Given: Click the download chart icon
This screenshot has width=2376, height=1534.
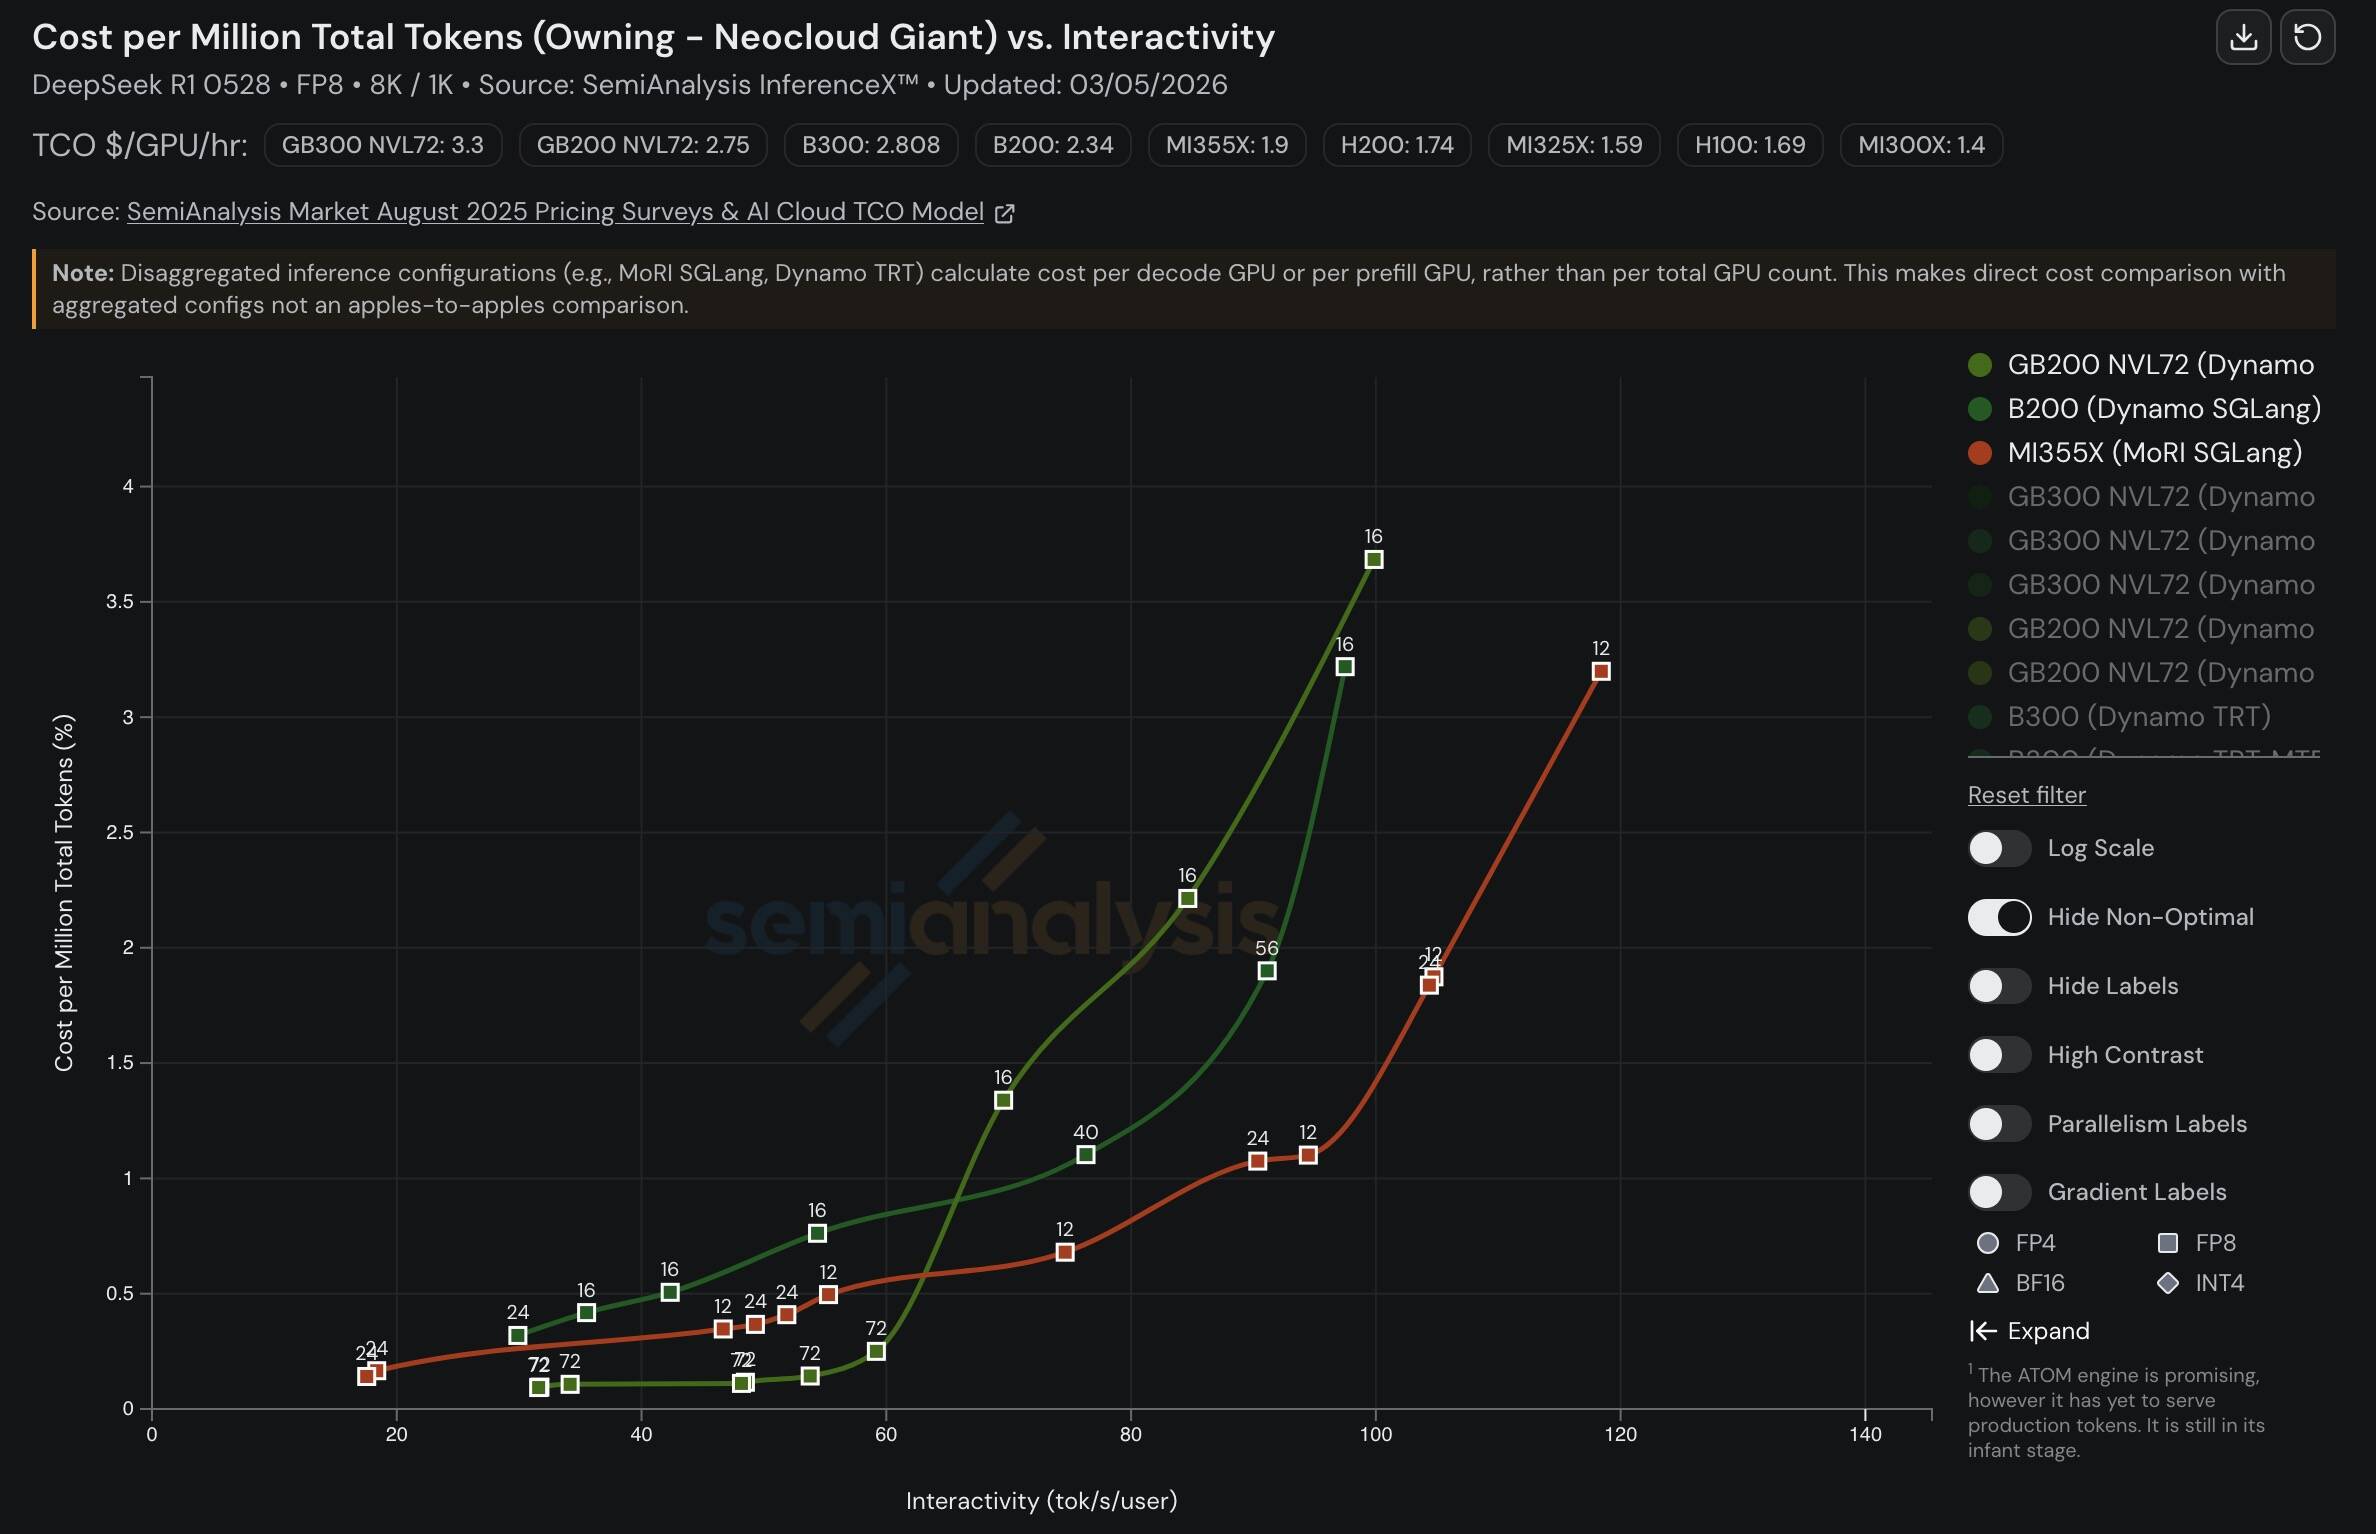Looking at the screenshot, I should (2243, 38).
